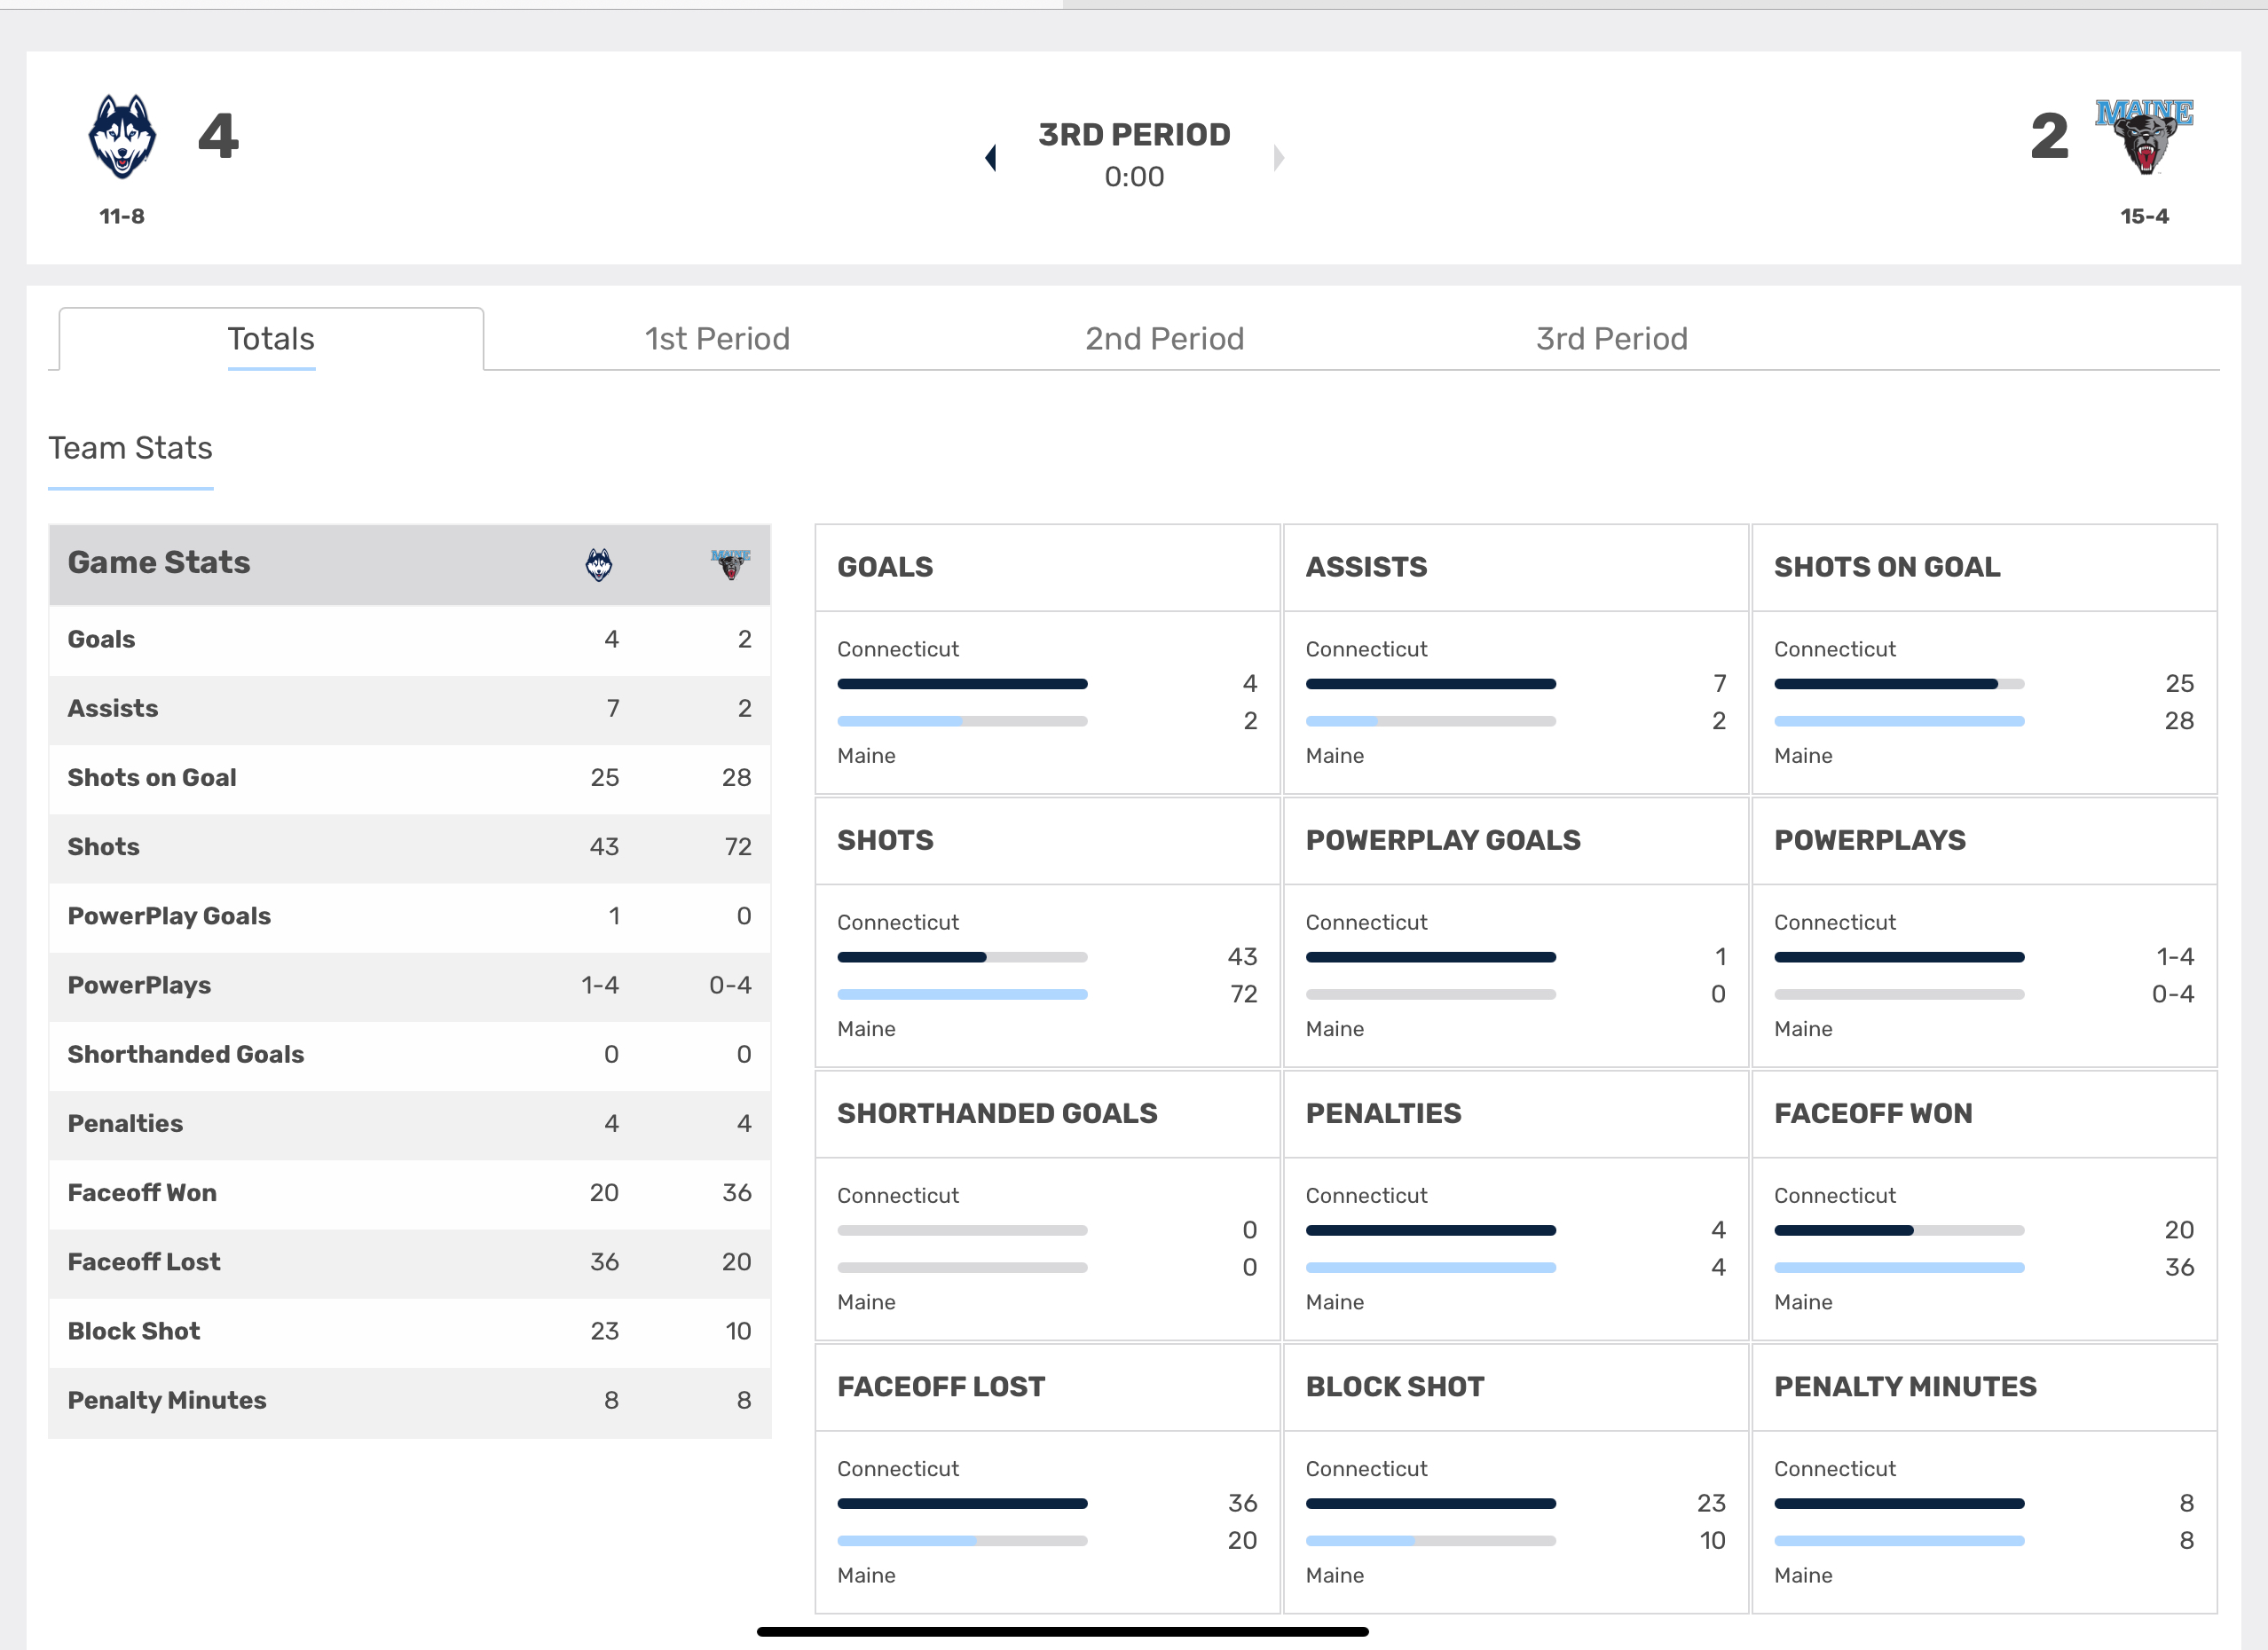Click small Huskies logo in Game Stats header

[x=599, y=564]
